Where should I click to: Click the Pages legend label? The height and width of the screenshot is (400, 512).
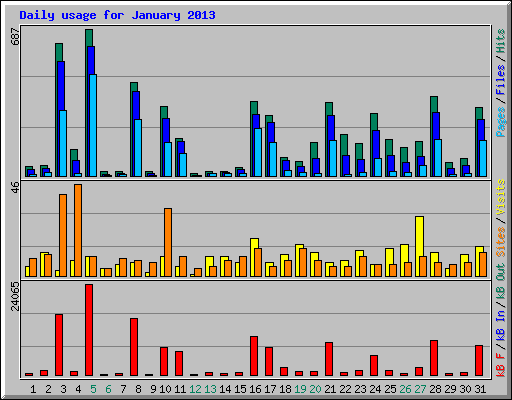coord(501,122)
